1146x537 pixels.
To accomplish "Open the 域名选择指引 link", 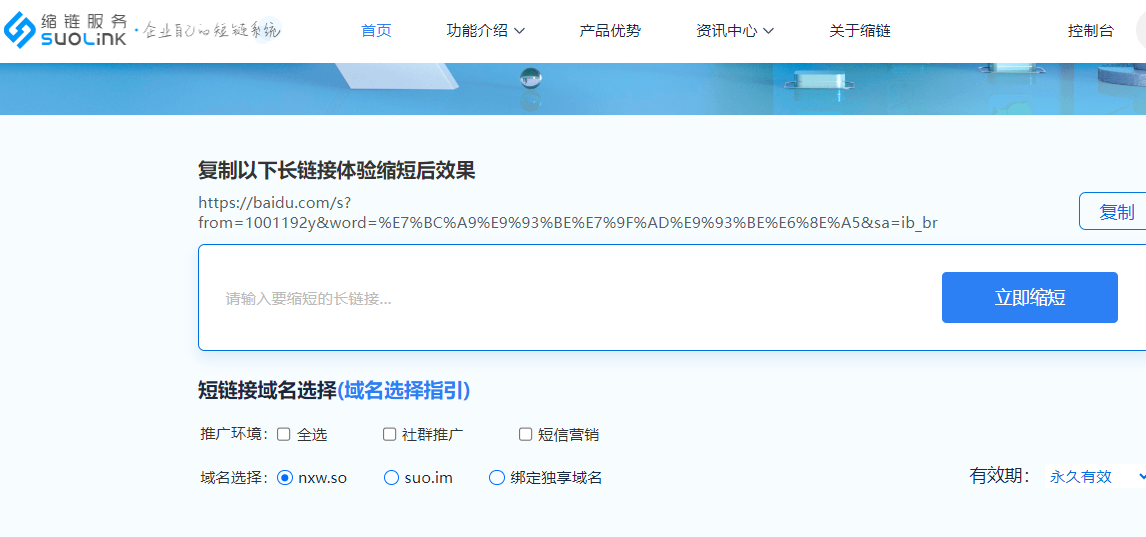I will click(x=404, y=390).
